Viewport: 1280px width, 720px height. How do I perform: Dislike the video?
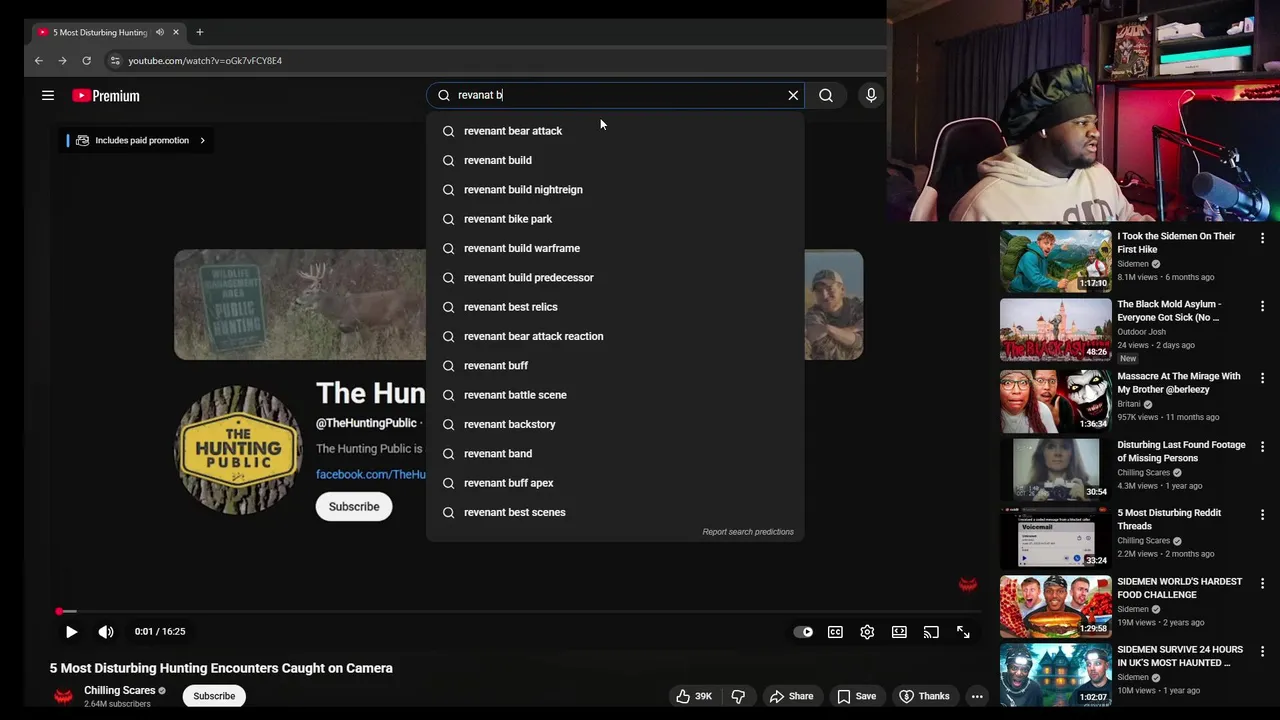738,696
